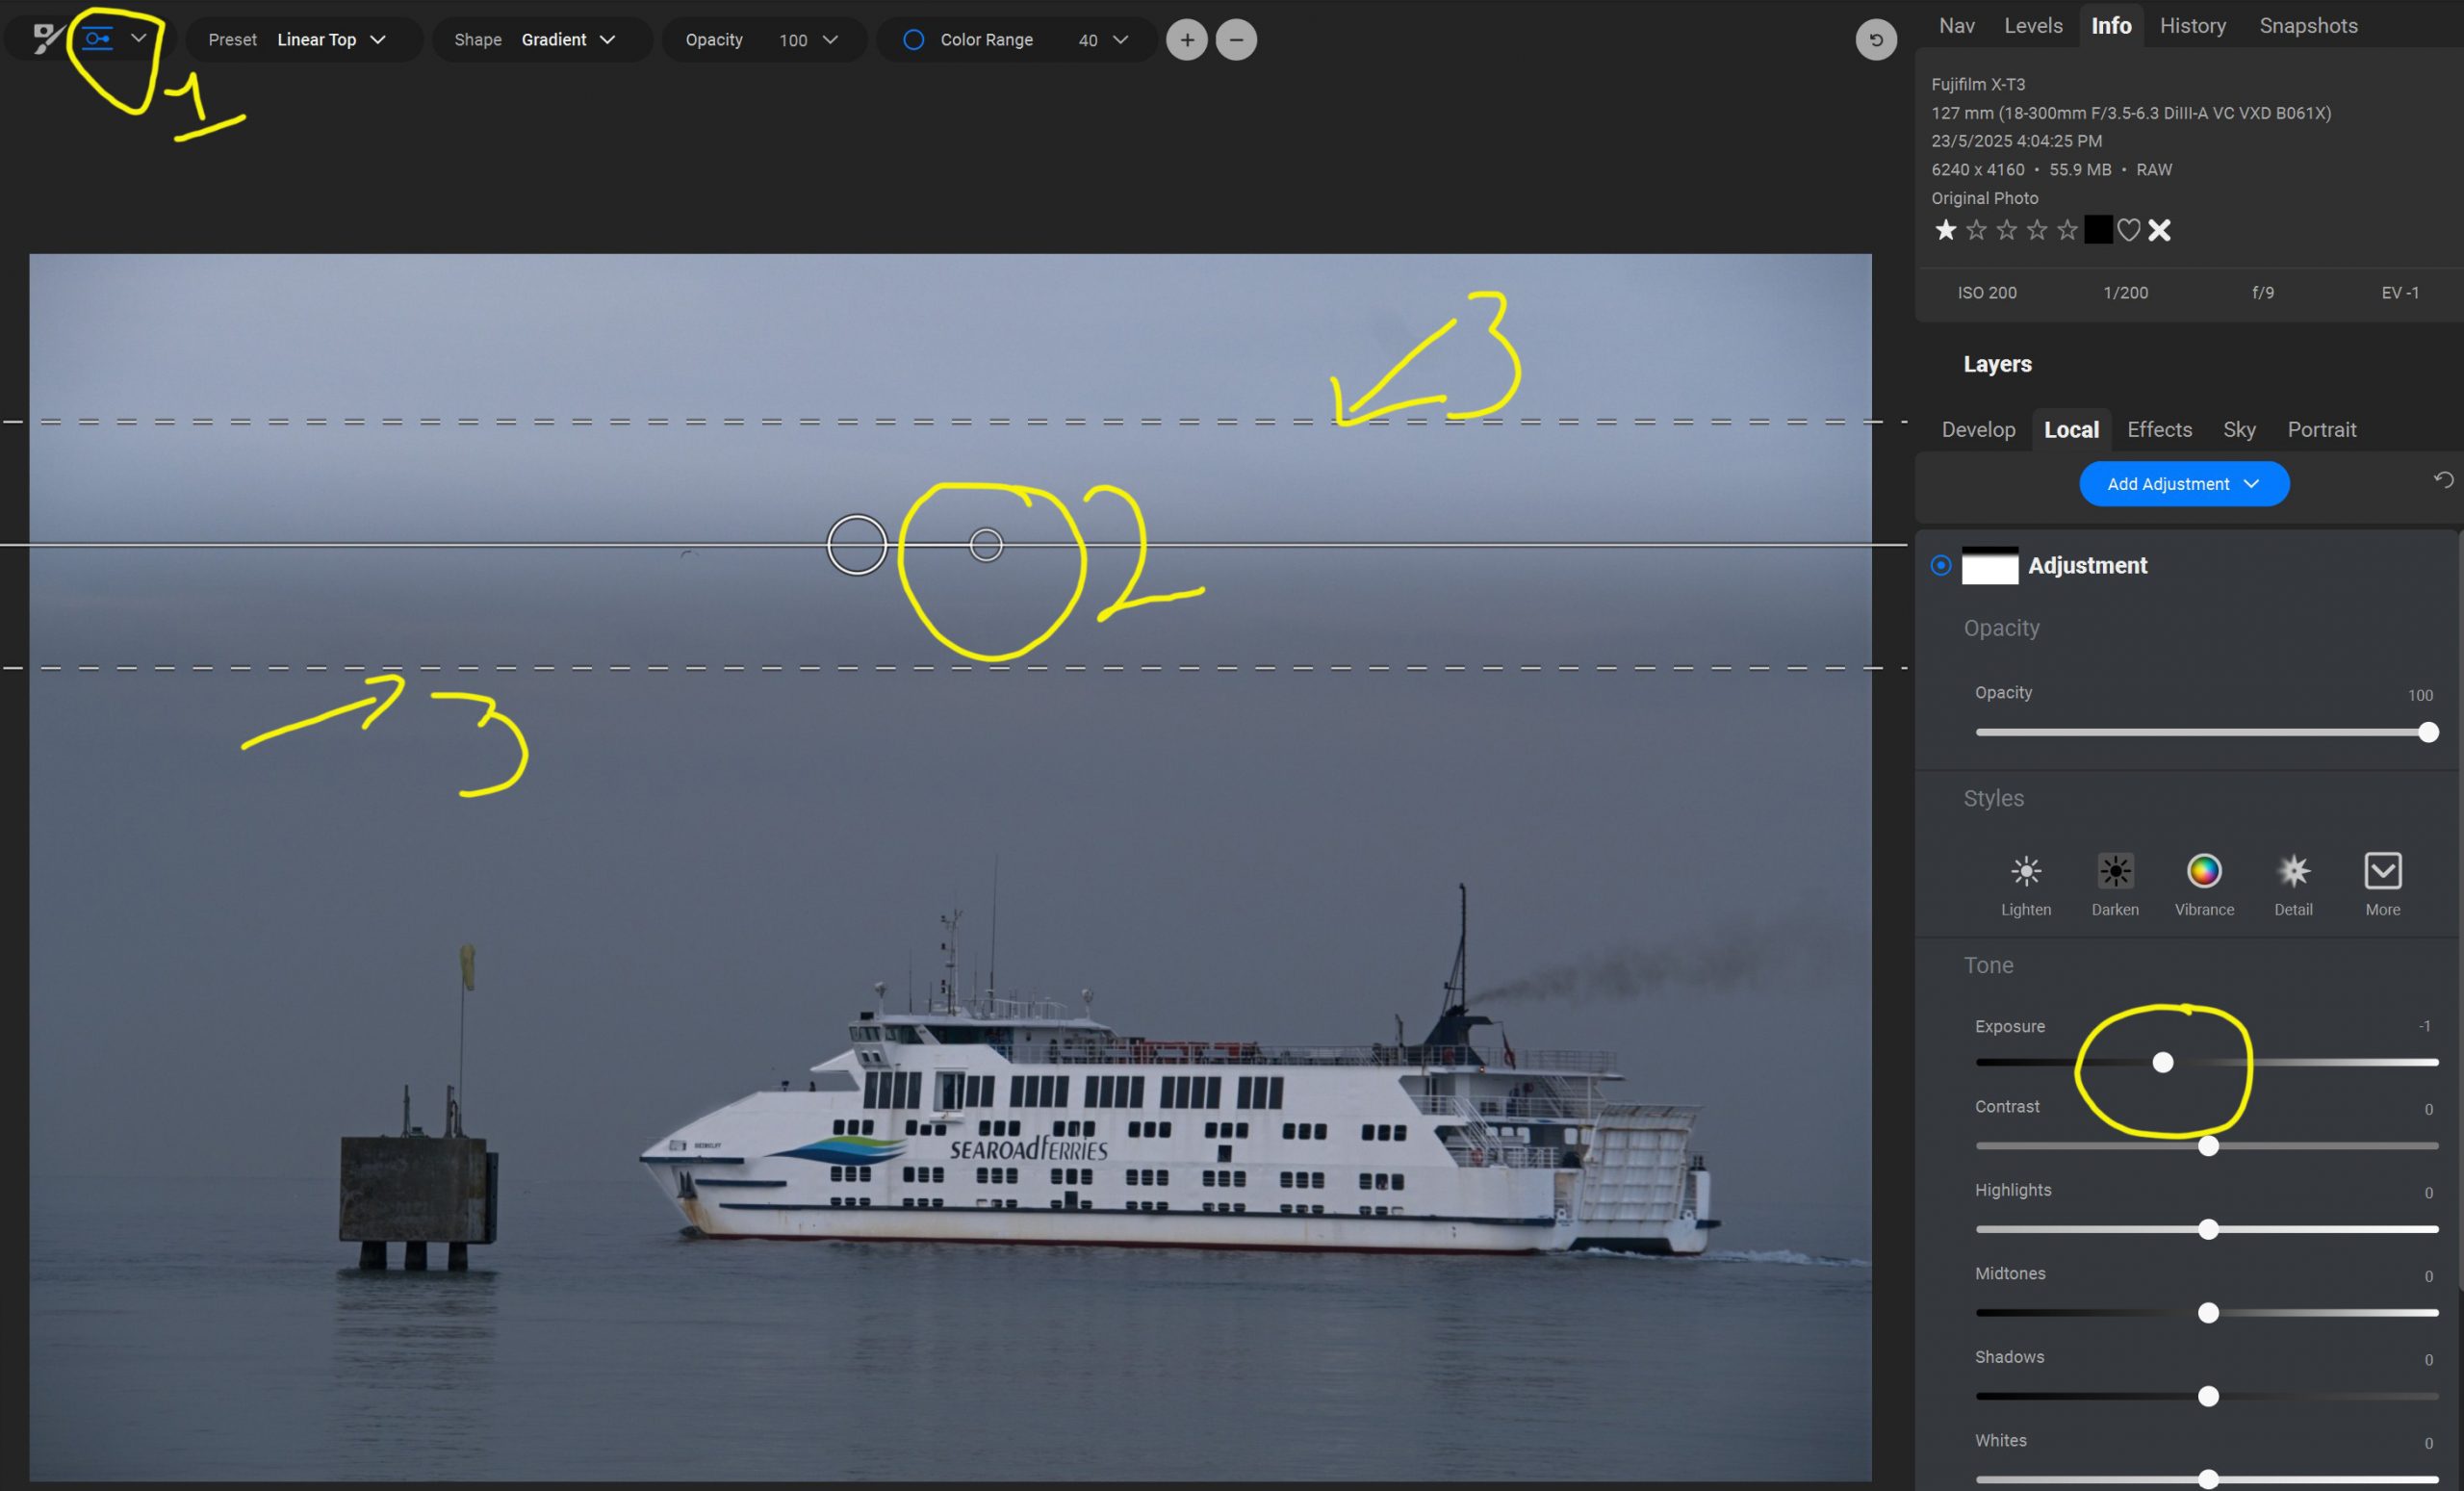The height and width of the screenshot is (1491, 2464).
Task: Toggle the Adjustment layer on/off circle
Action: click(1940, 565)
